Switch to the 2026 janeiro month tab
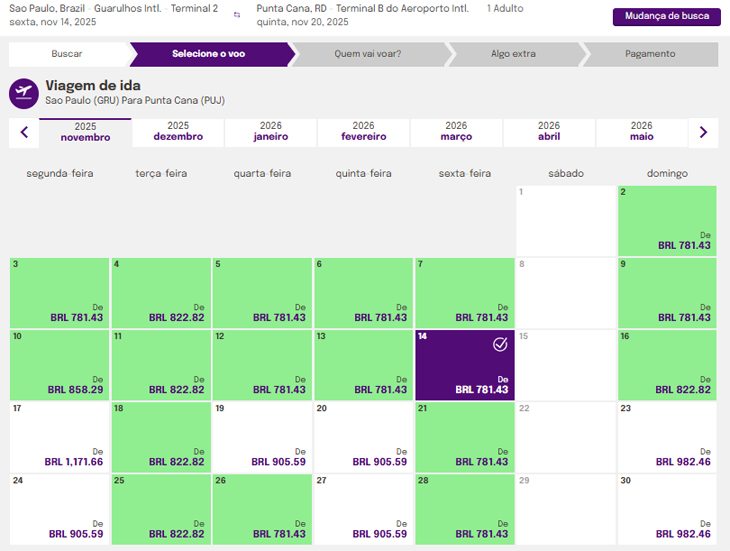This screenshot has height=551, width=730. [271, 132]
